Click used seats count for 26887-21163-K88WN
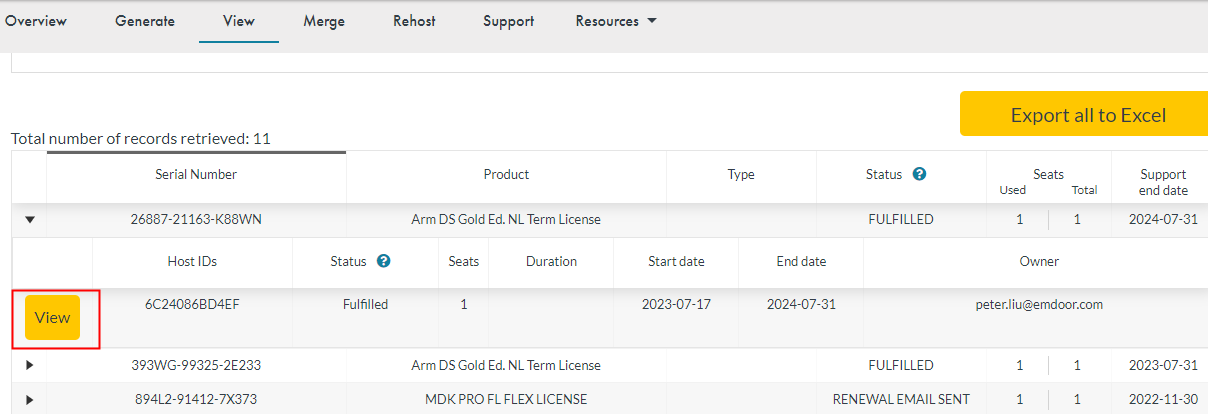 [1020, 219]
